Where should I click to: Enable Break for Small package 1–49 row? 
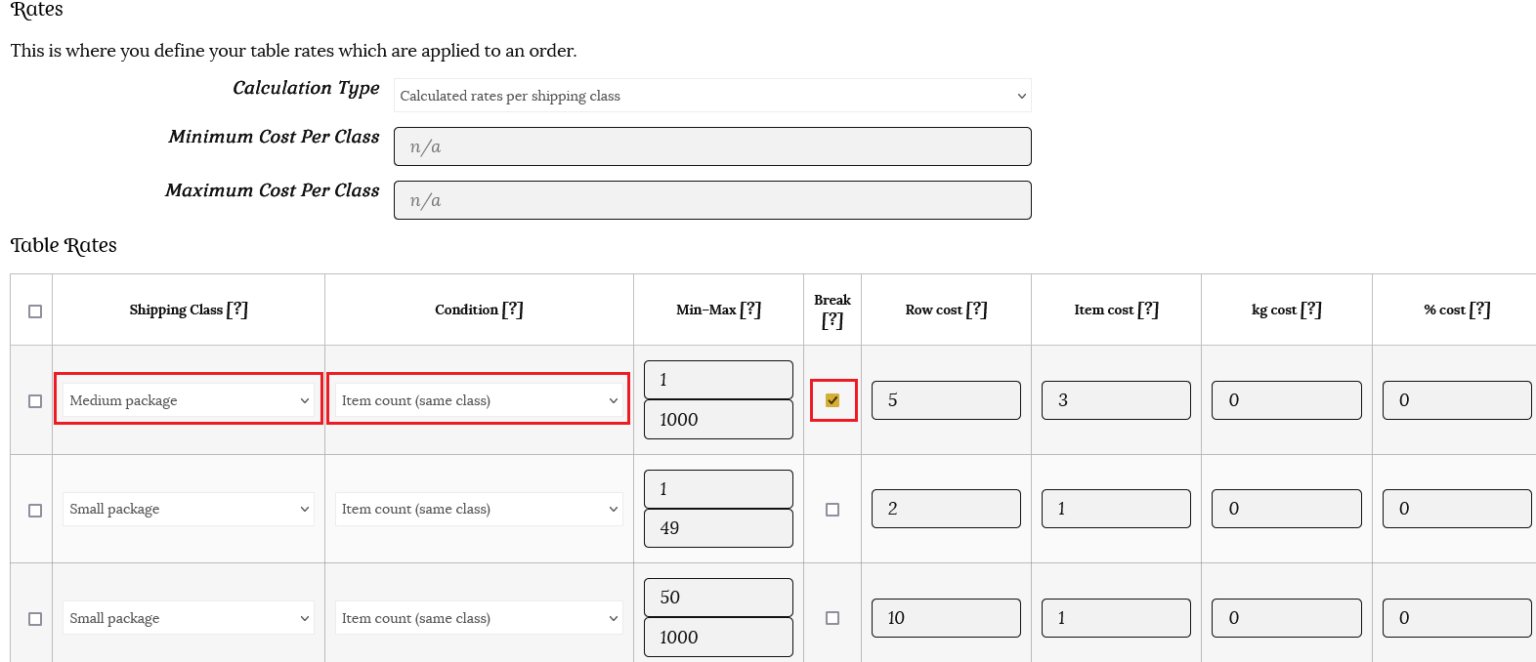coord(833,509)
